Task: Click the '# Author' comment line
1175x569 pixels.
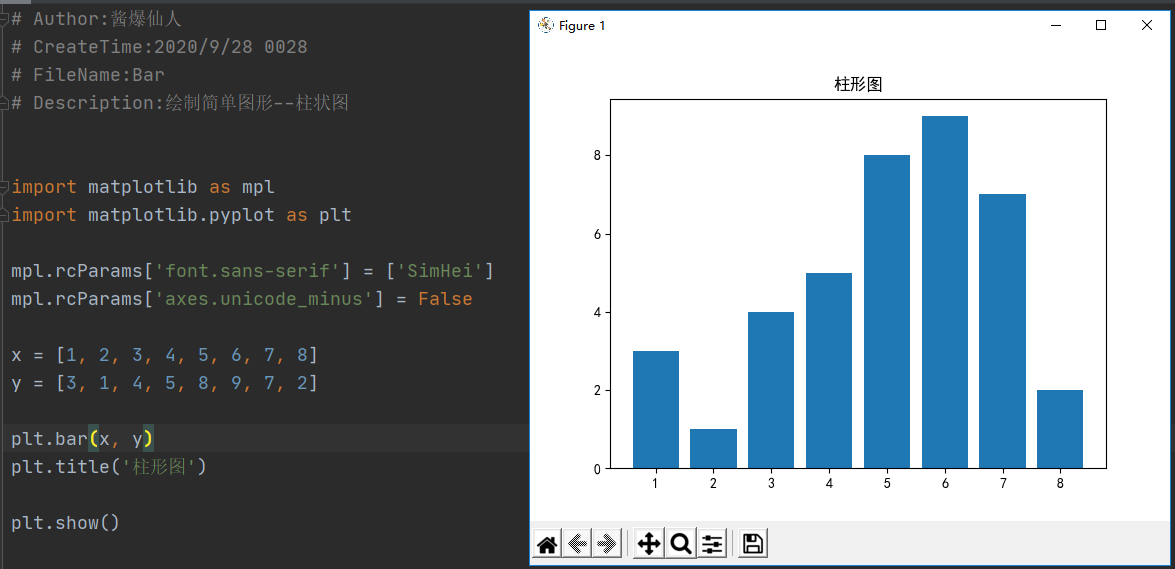Action: [x=97, y=19]
